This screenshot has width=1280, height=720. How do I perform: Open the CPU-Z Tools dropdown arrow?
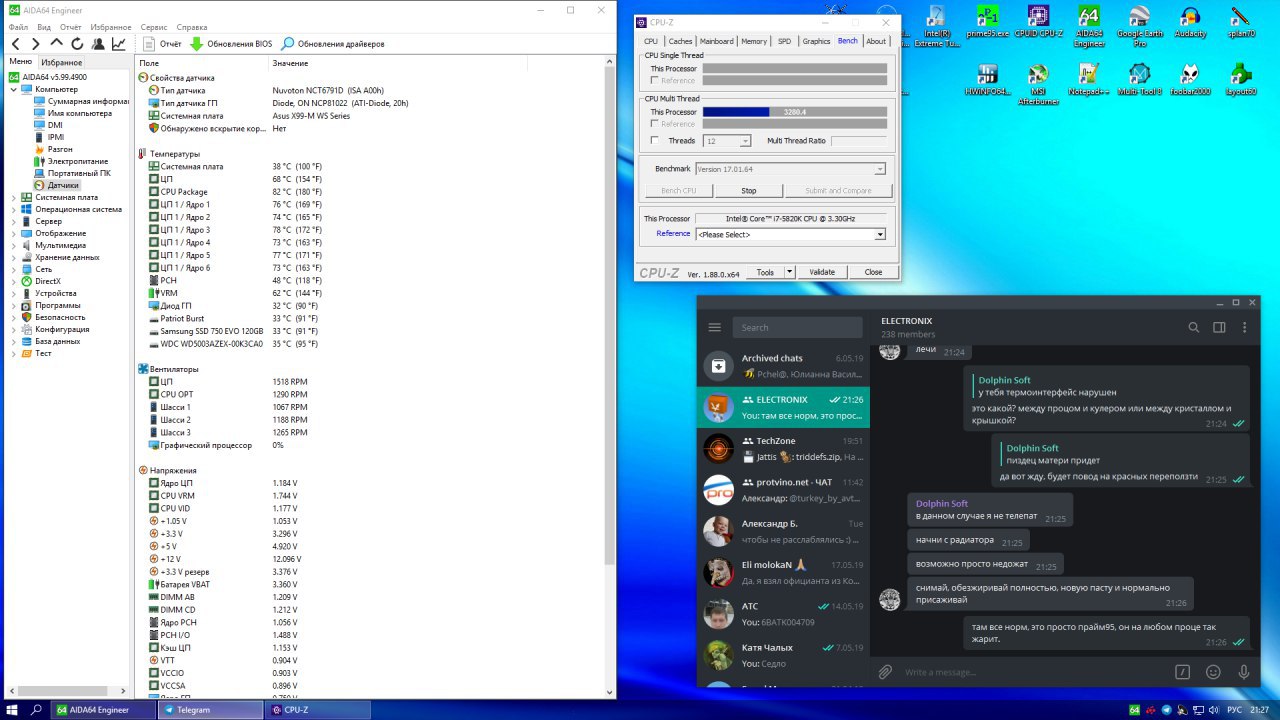789,272
